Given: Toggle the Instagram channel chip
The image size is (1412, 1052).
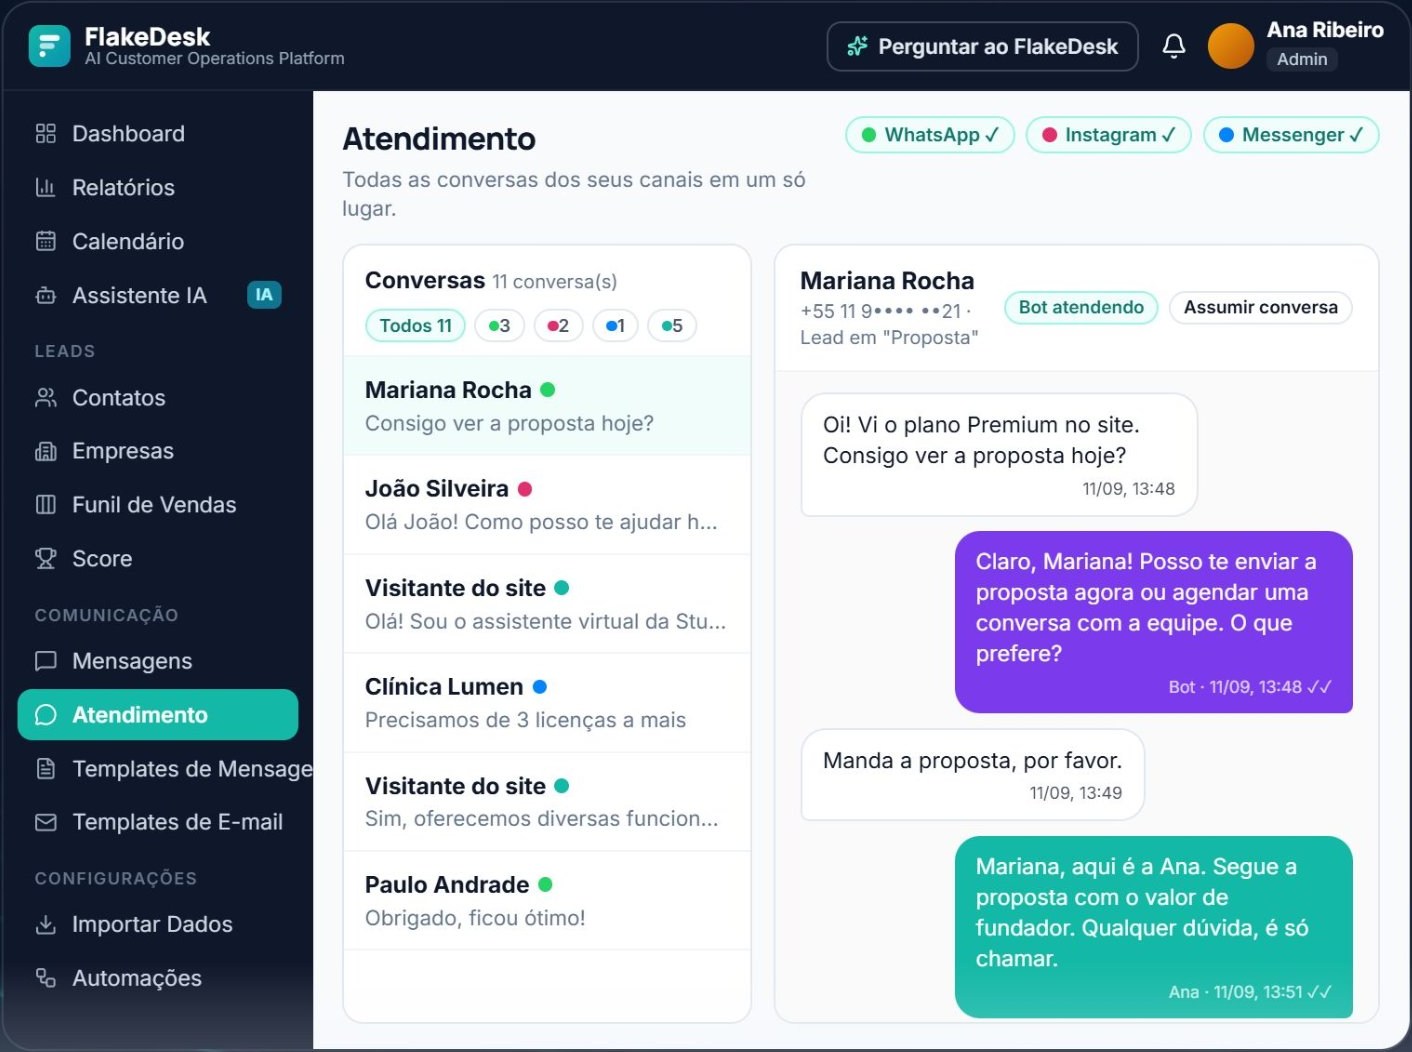Looking at the screenshot, I should (1108, 135).
